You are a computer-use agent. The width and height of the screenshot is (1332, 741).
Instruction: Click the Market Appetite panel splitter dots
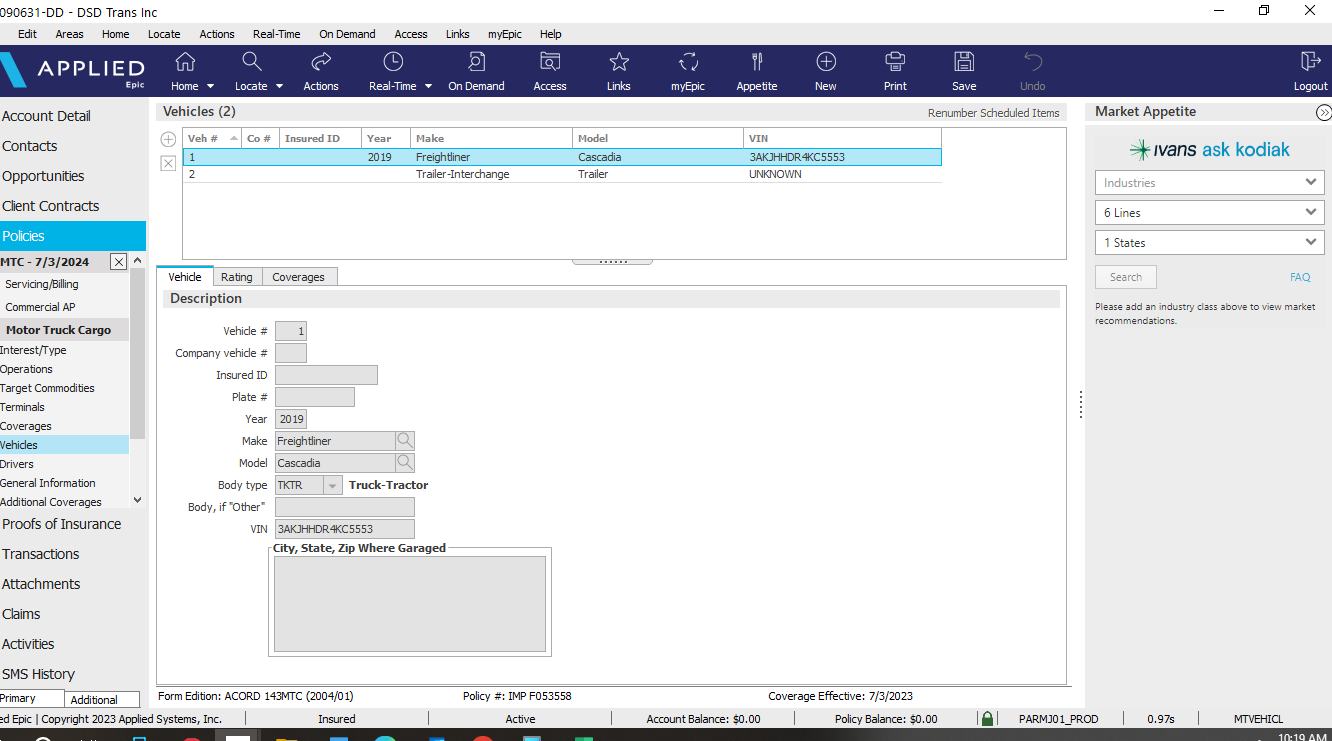[x=1081, y=404]
